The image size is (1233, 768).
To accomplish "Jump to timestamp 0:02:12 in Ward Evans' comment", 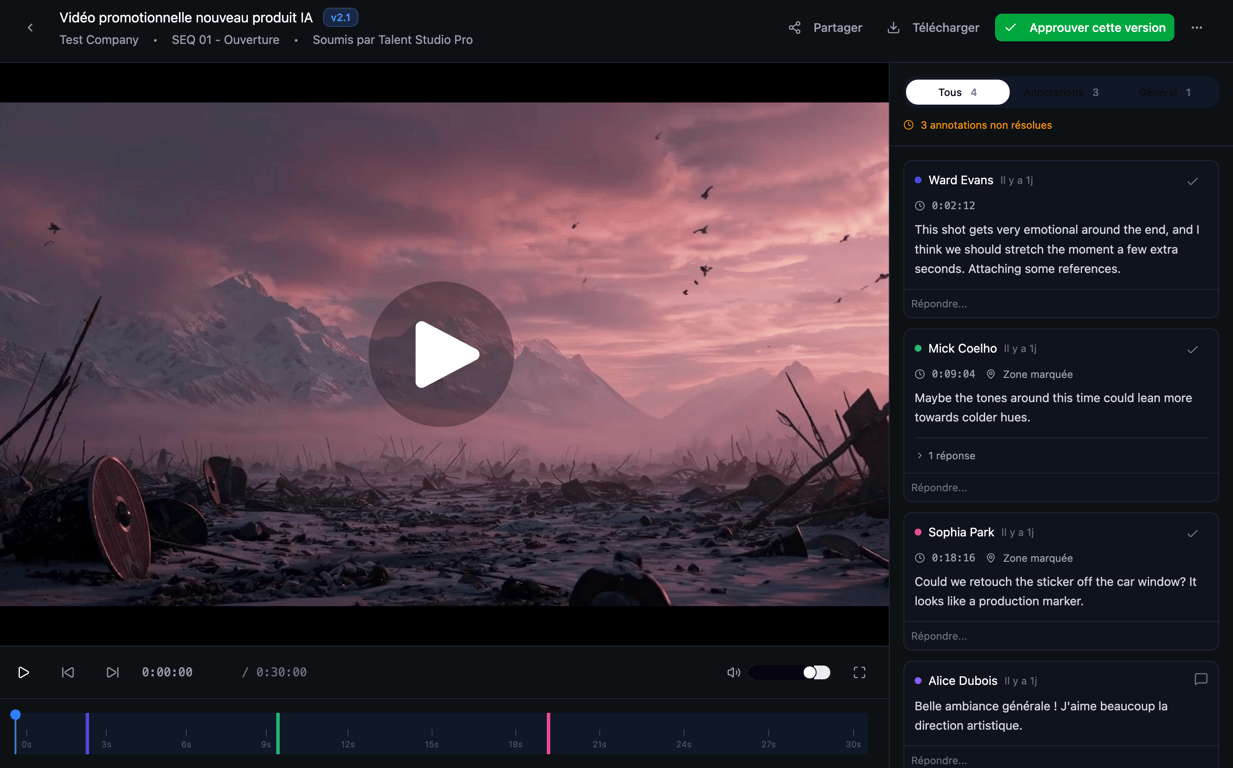I will click(945, 206).
